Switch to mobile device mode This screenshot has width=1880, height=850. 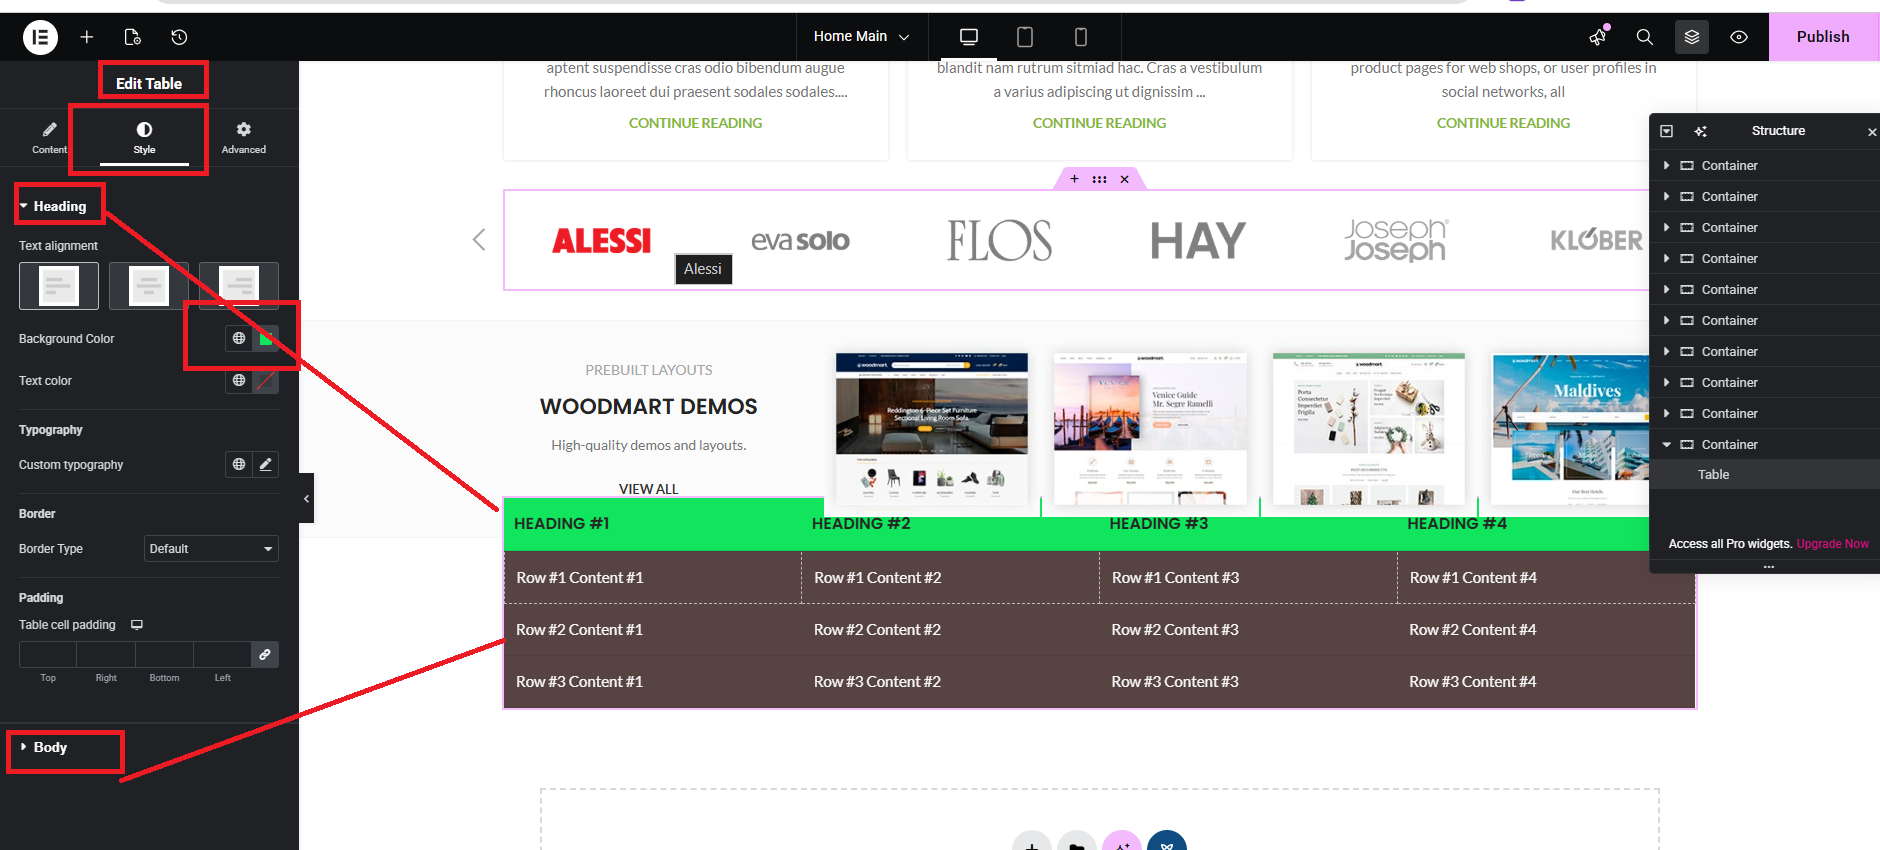(1081, 37)
